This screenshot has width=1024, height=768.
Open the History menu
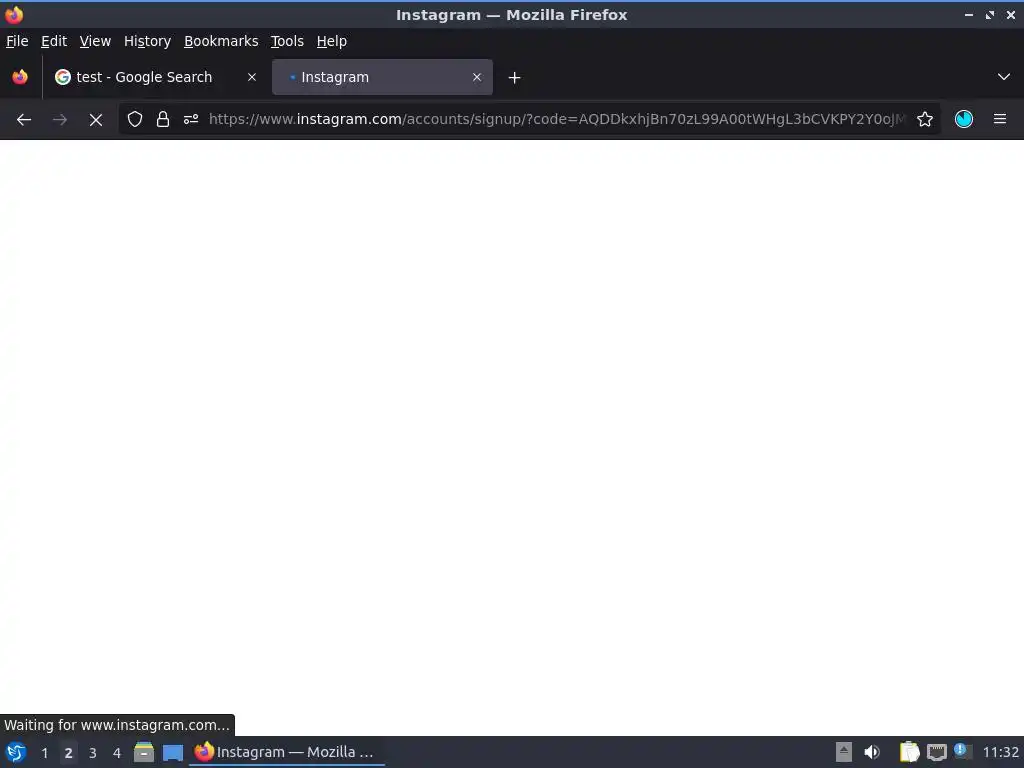point(148,41)
